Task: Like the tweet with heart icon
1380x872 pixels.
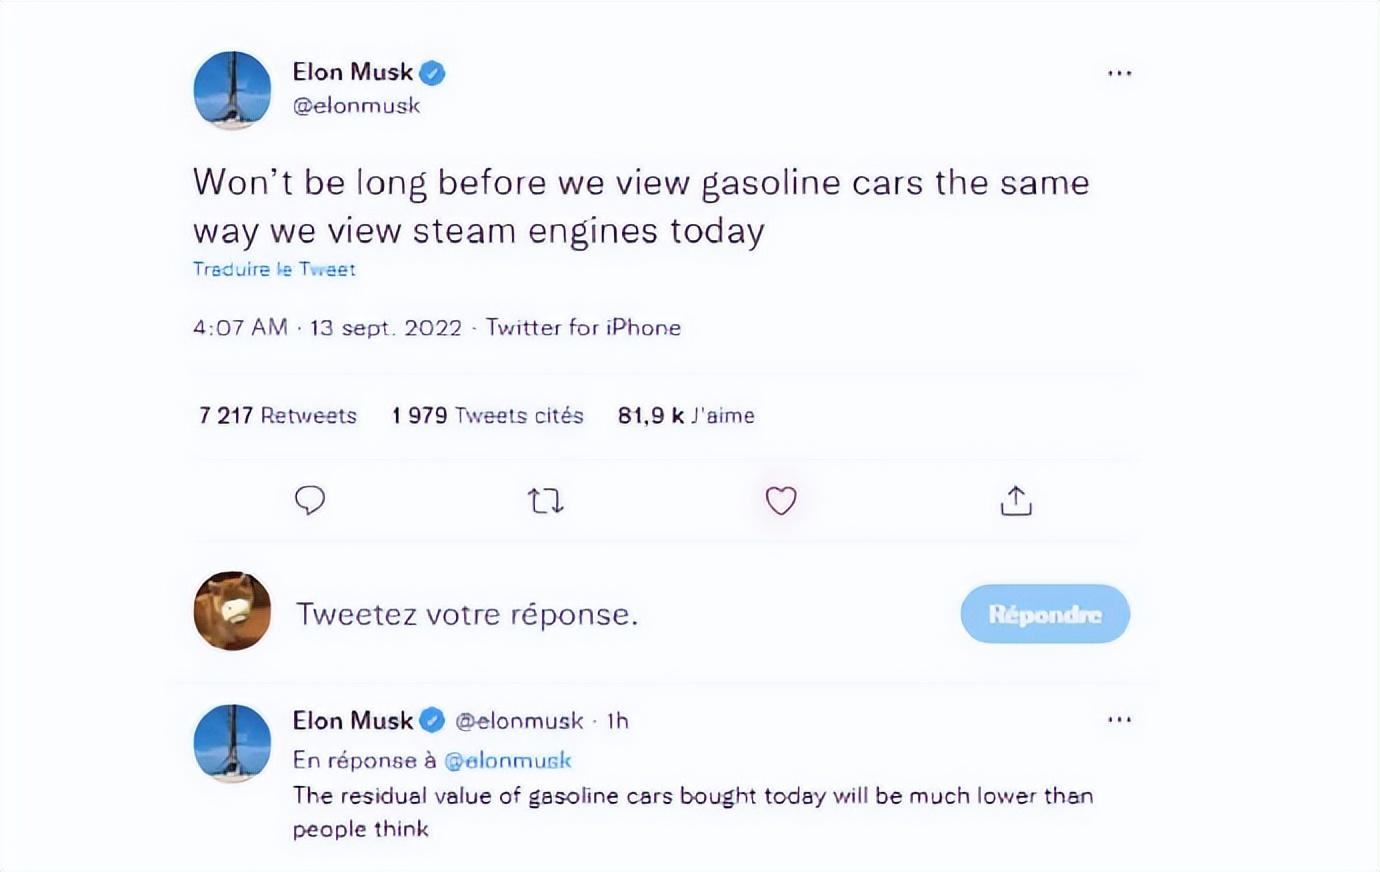Action: click(x=781, y=500)
